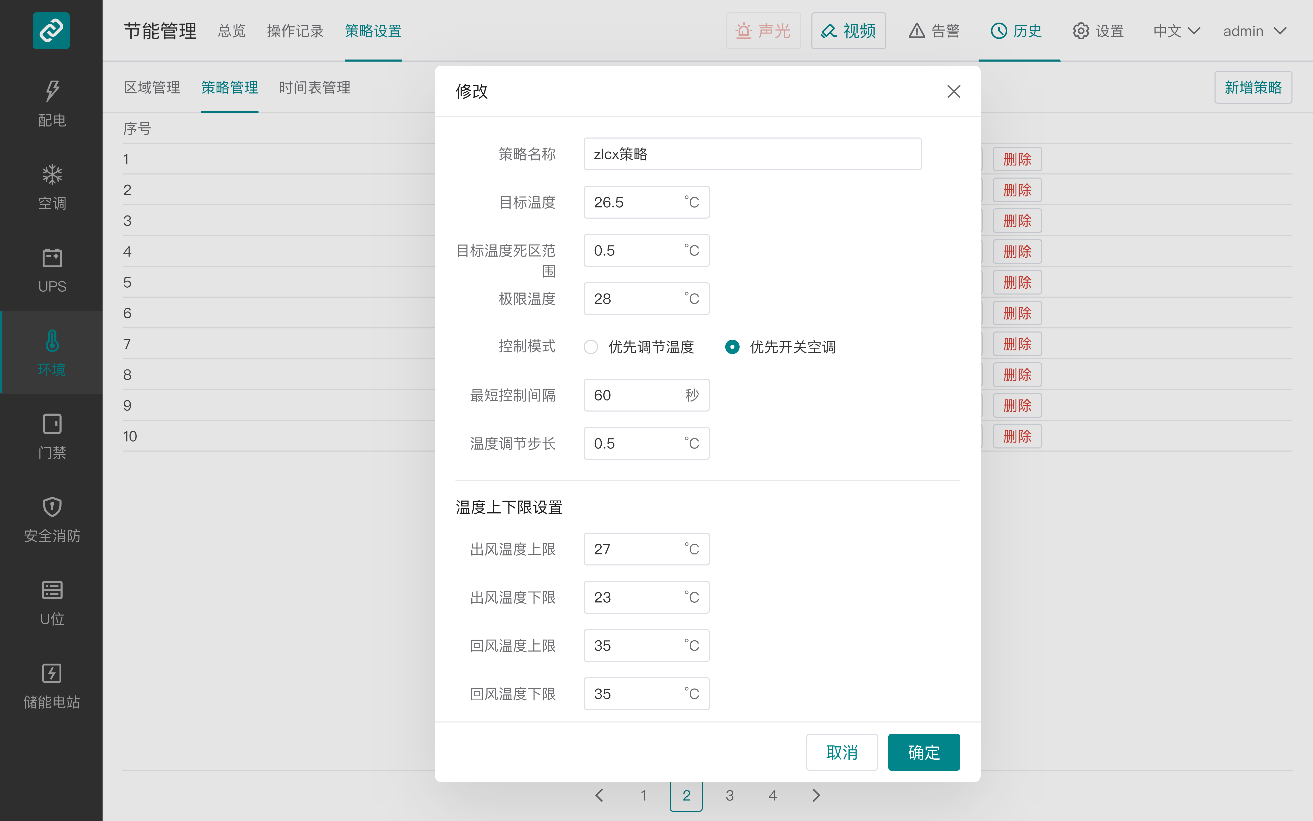1313x821 pixels.
Task: Close the 修改 dialog with X
Action: click(953, 91)
